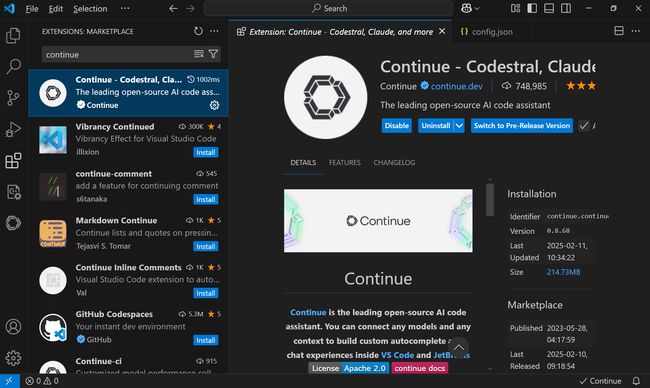Clear extensions search results icon
The height and width of the screenshot is (388, 650).
[199, 54]
